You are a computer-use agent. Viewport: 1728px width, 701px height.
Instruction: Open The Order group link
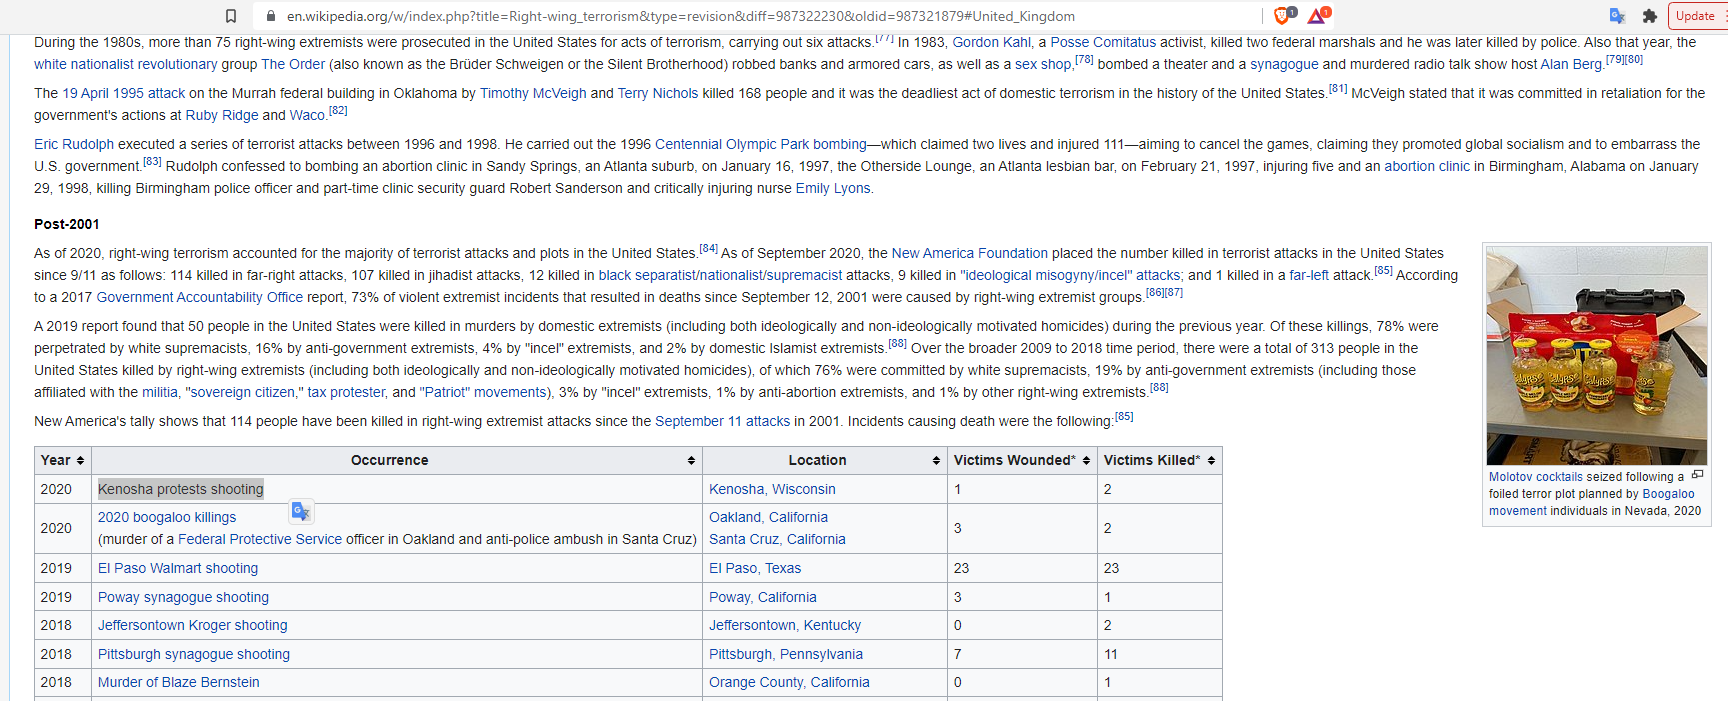[293, 64]
